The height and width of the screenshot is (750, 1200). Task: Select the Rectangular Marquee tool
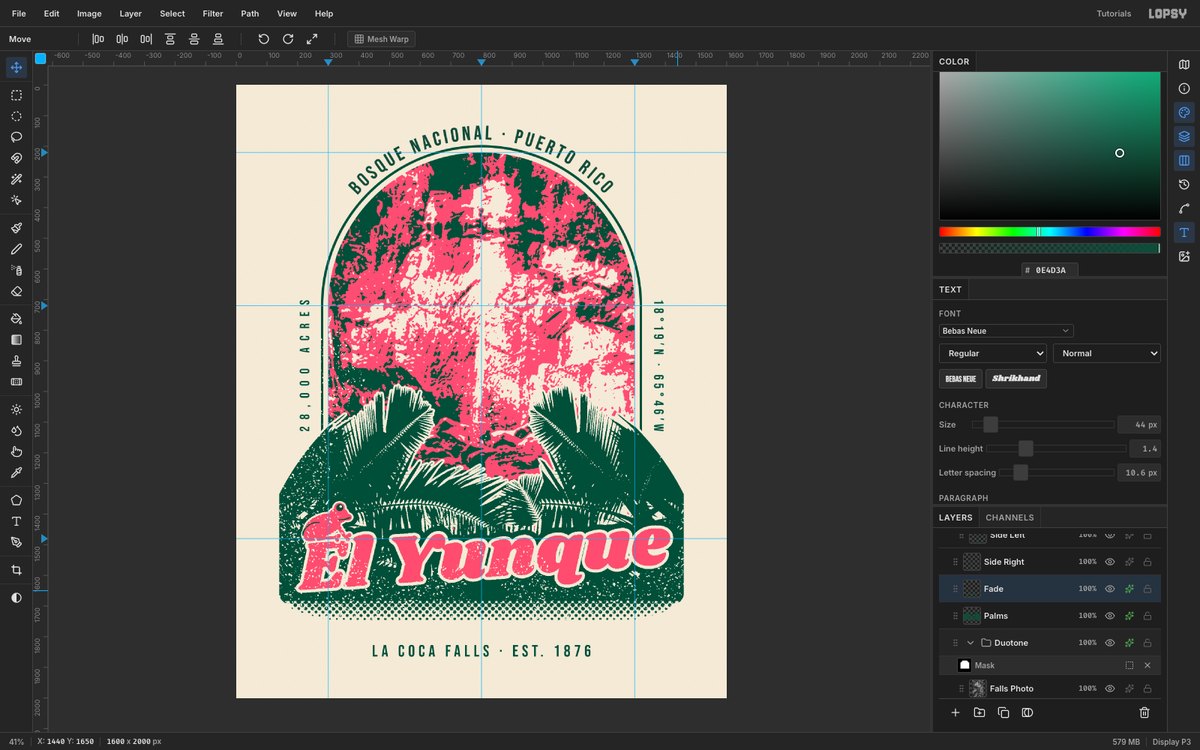tap(16, 95)
